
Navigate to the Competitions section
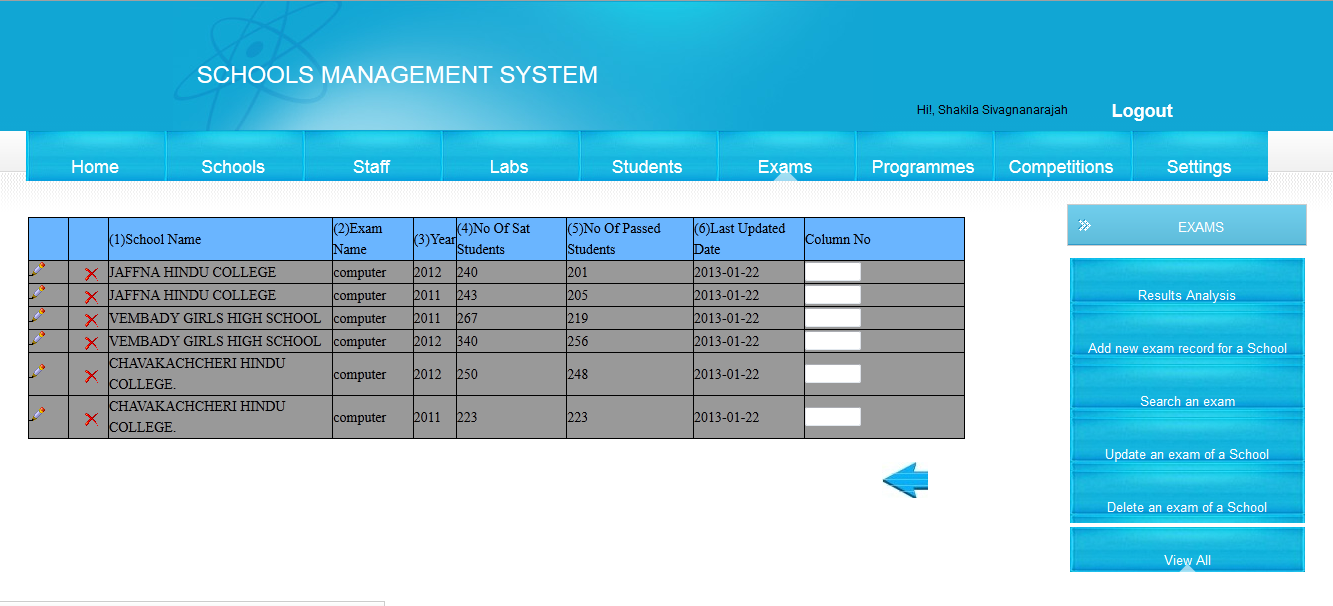(x=1062, y=166)
